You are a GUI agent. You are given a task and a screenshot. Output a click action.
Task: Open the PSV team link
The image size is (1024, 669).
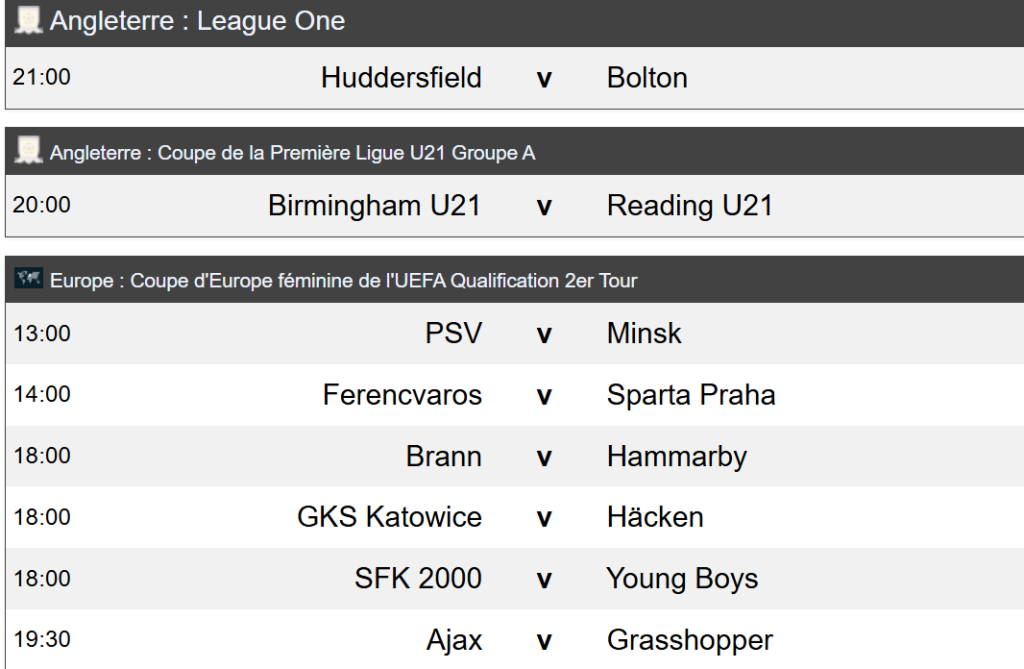pyautogui.click(x=453, y=333)
